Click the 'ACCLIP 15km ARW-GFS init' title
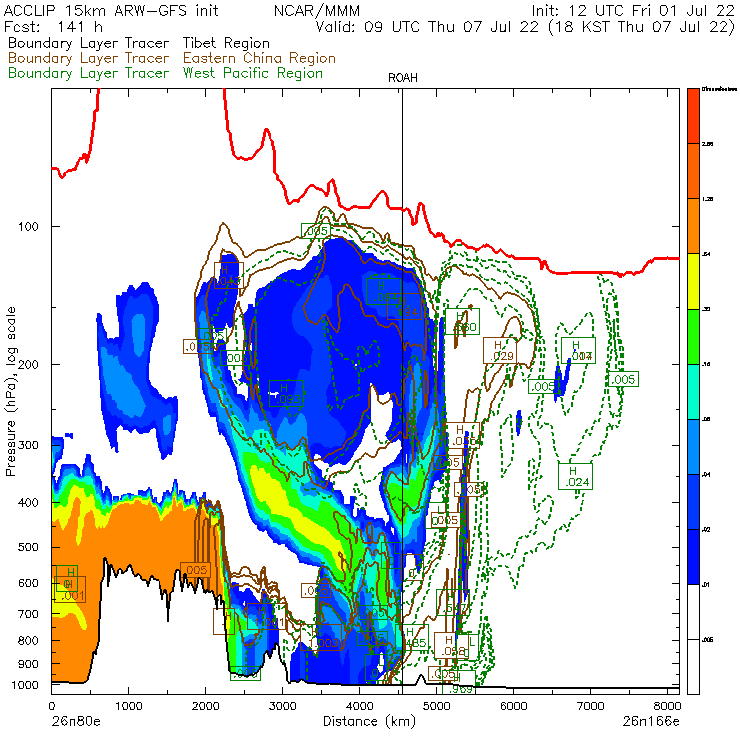Screen dimensions: 740x740 [x=111, y=10]
